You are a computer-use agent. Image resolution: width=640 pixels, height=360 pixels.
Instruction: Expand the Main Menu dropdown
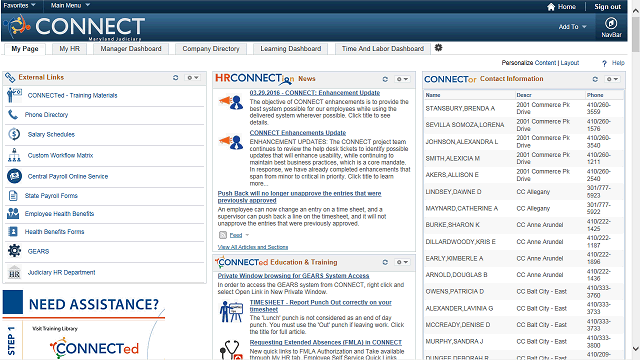pos(70,5)
